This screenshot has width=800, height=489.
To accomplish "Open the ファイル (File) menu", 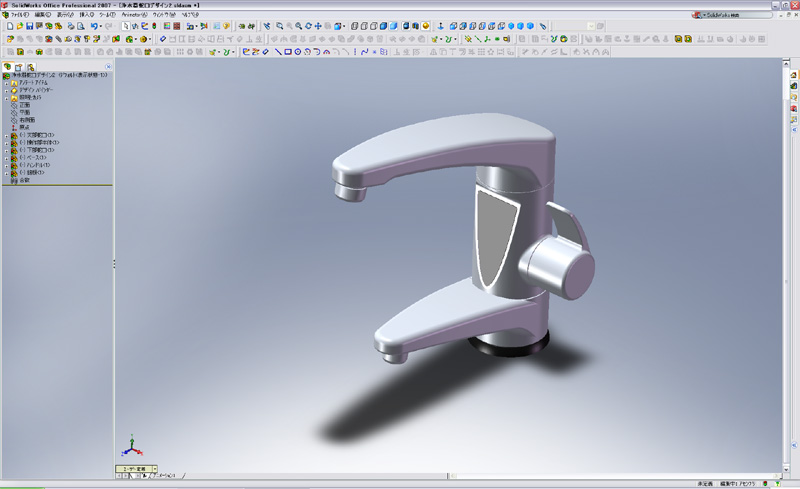I will pyautogui.click(x=18, y=15).
